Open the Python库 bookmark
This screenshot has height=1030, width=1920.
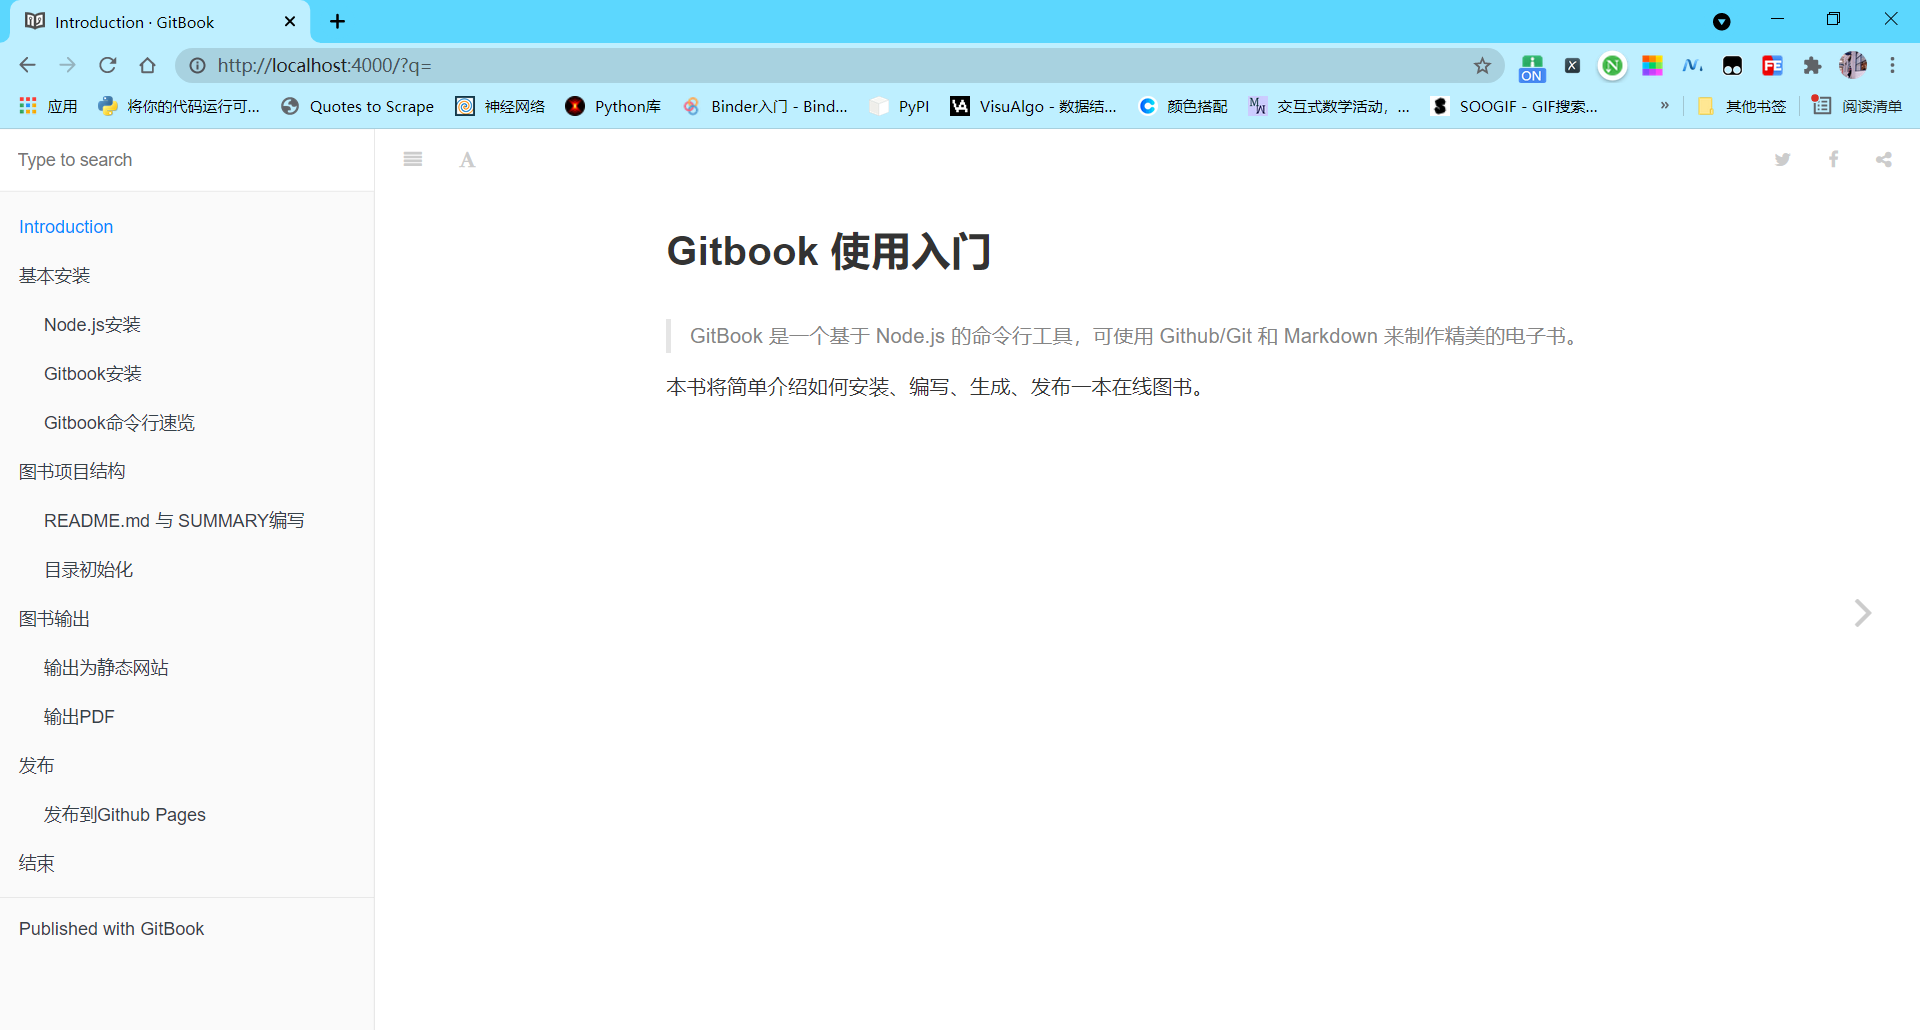tap(613, 106)
